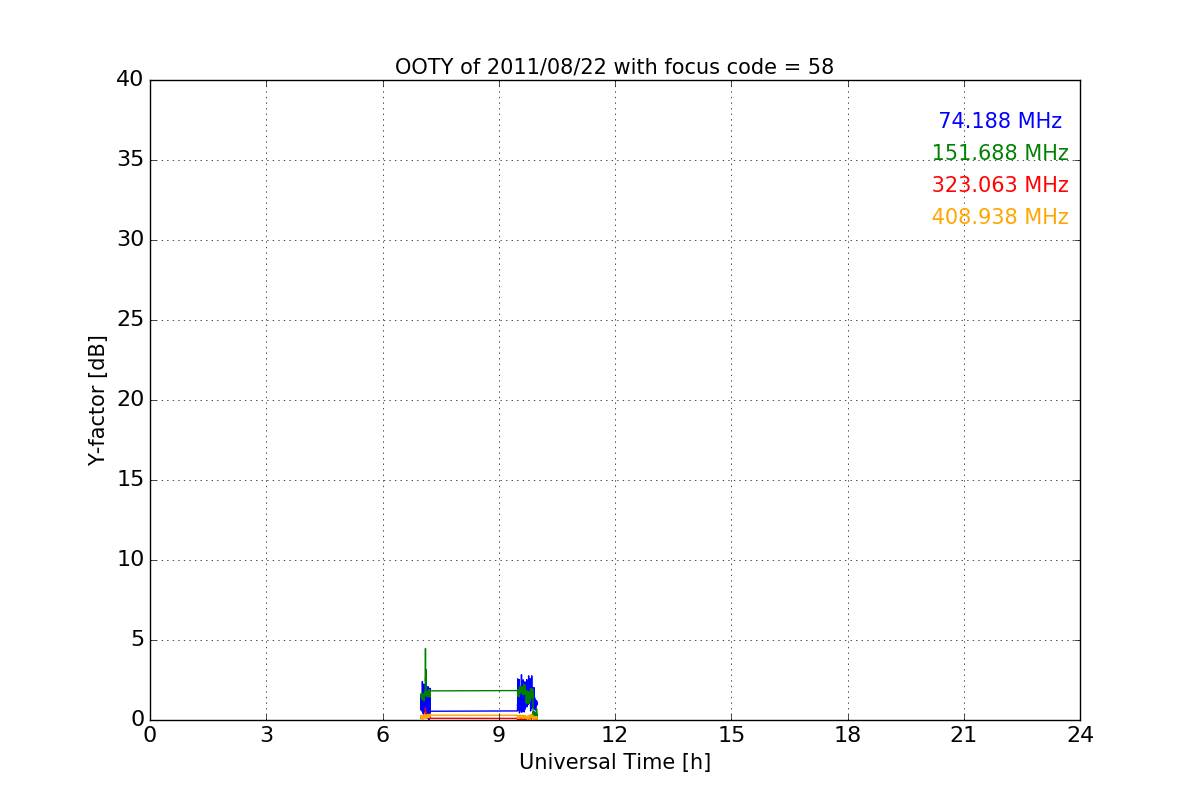The image size is (1200, 800).
Task: Click the x-axis tick label 24
Action: 1080,735
